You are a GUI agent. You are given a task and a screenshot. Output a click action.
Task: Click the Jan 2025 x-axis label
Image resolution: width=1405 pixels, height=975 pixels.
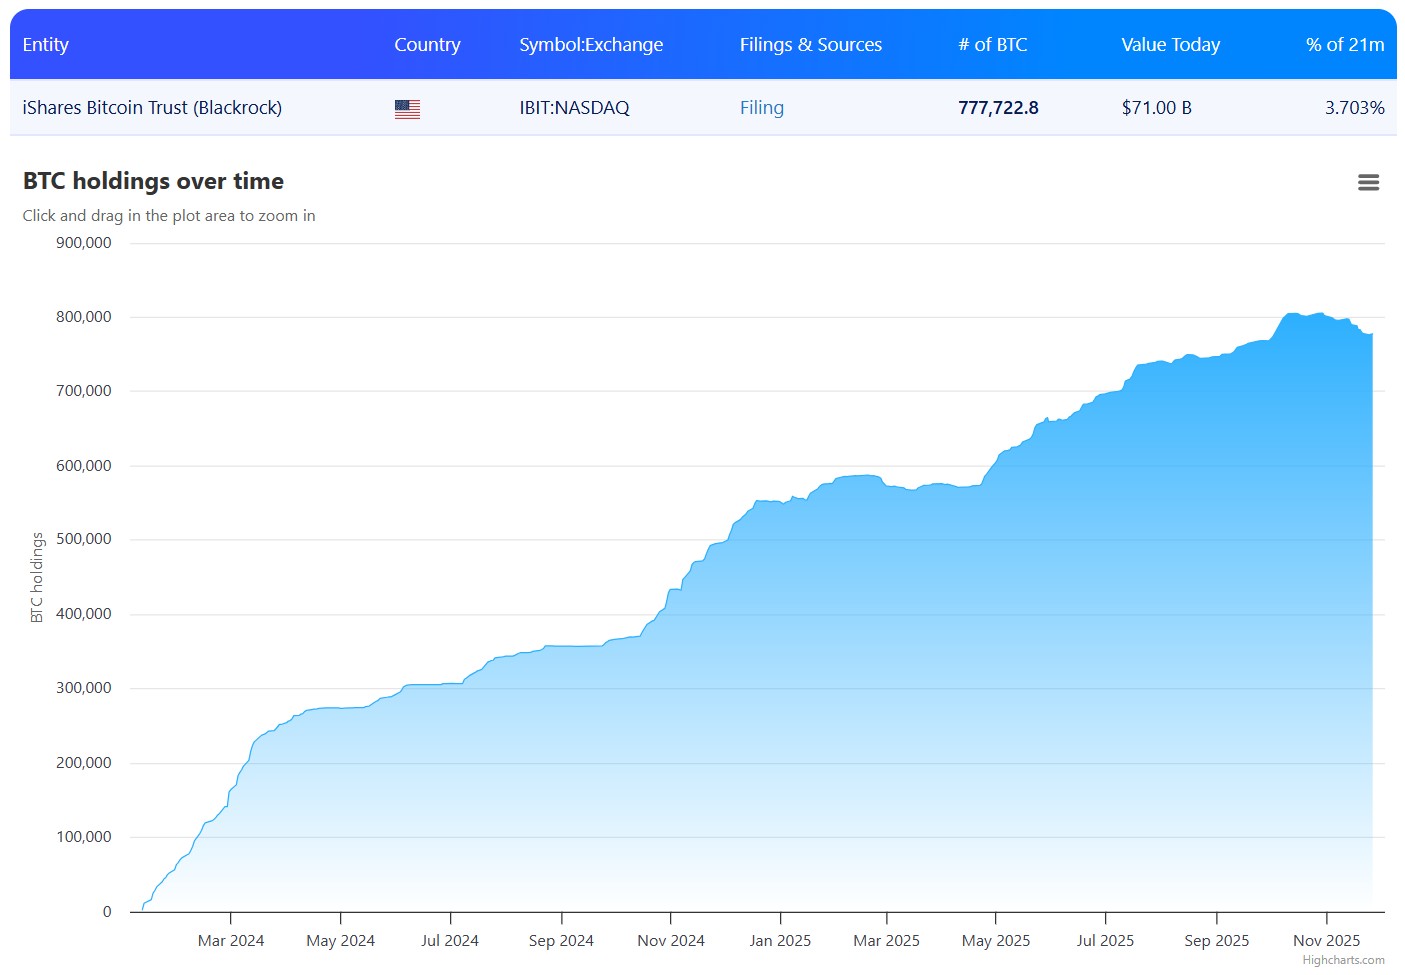[x=780, y=941]
